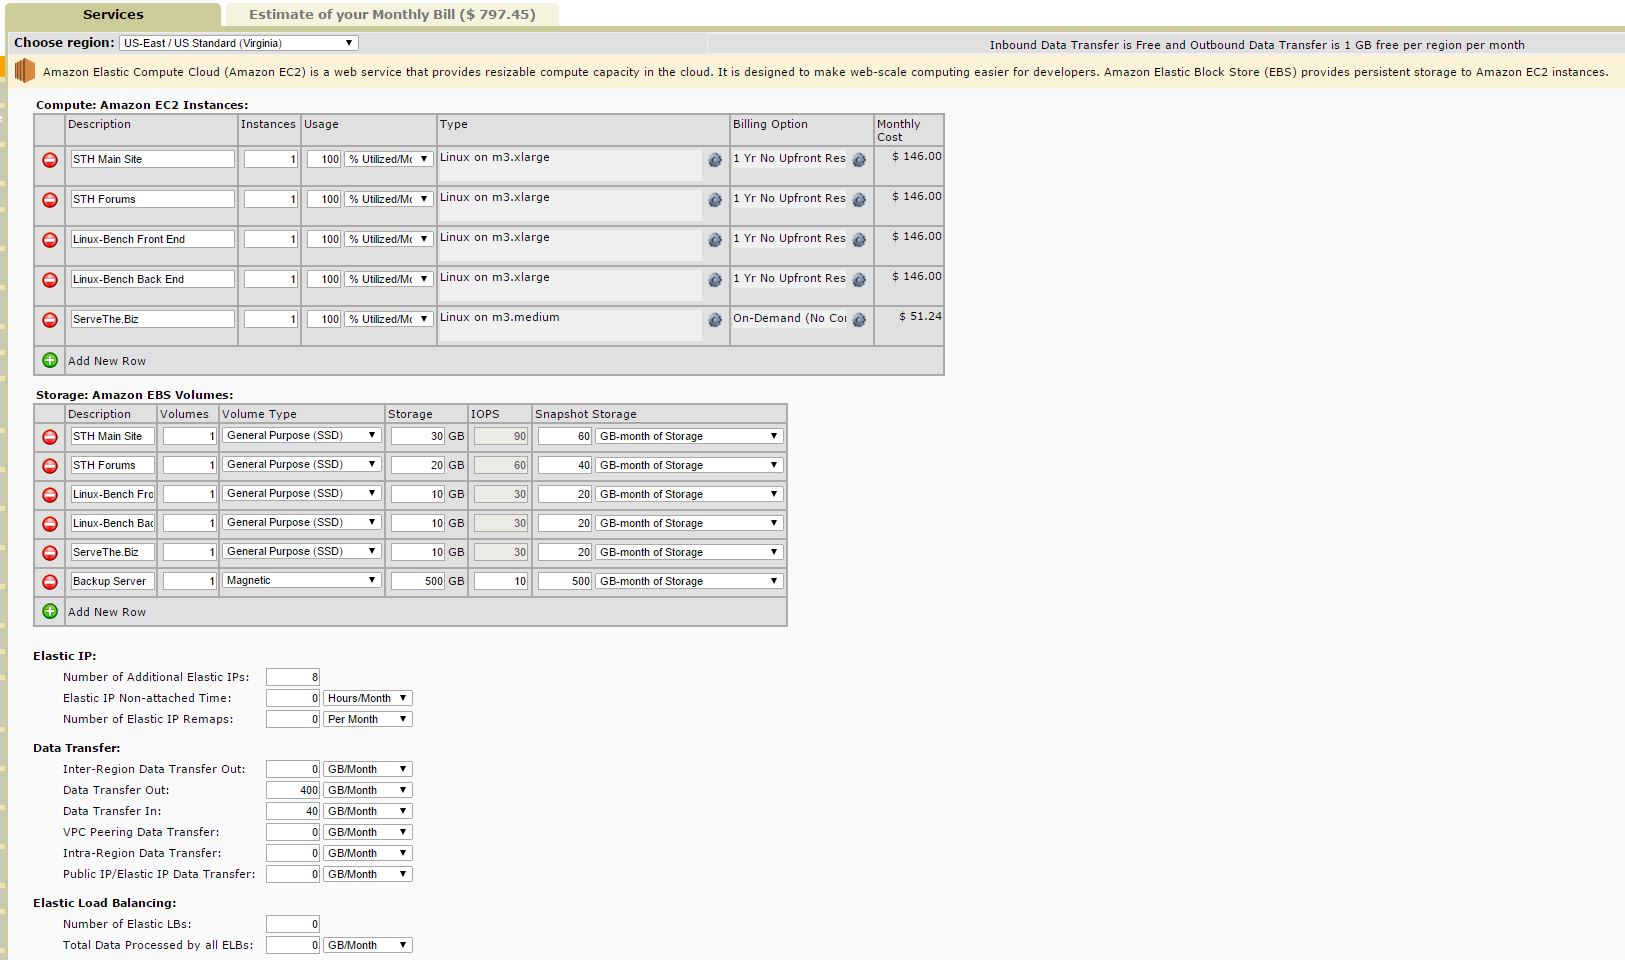Edit the Intra-Region Data Transfer amount field
The width and height of the screenshot is (1625, 960).
(x=293, y=853)
